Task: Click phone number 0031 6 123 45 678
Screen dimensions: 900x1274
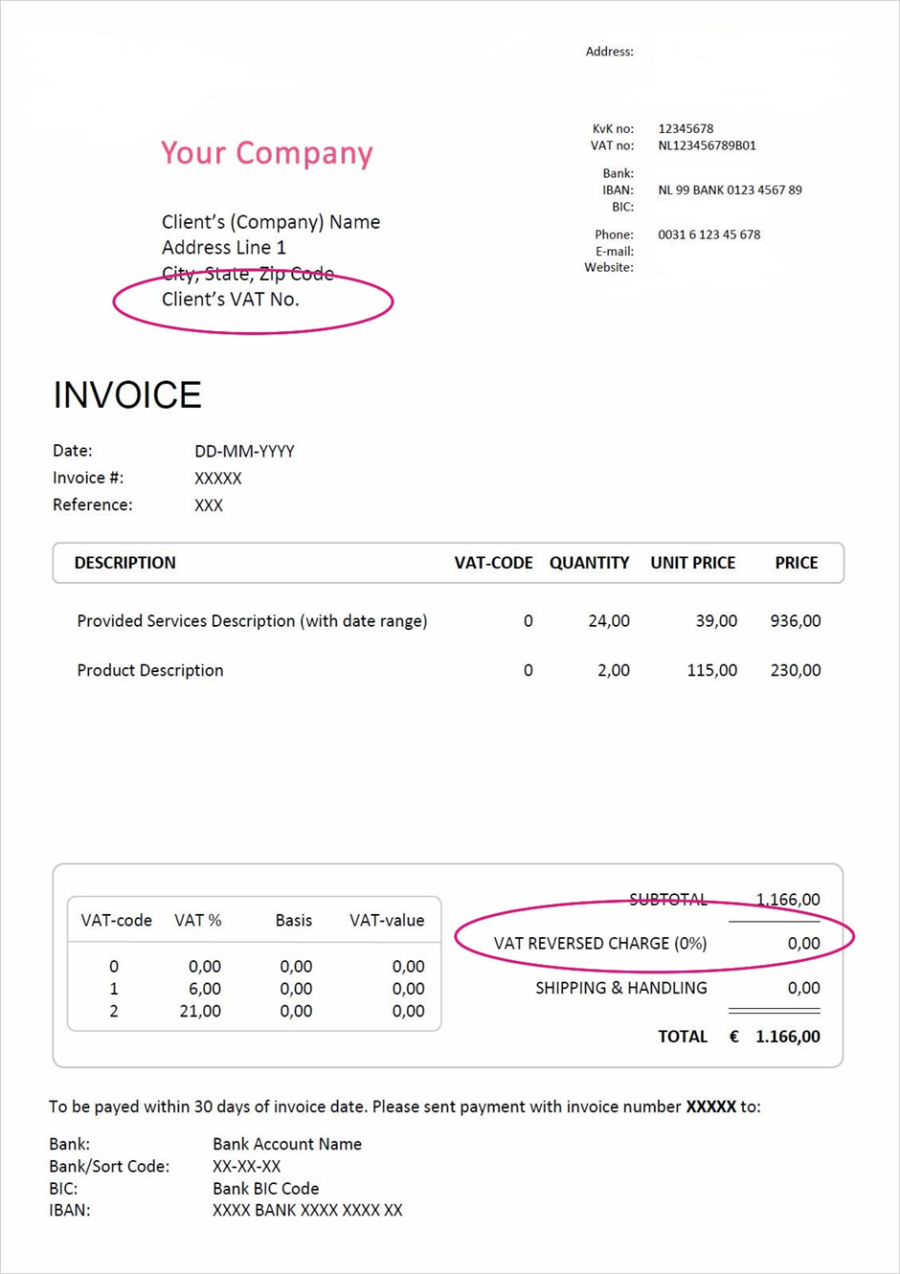Action: [709, 235]
